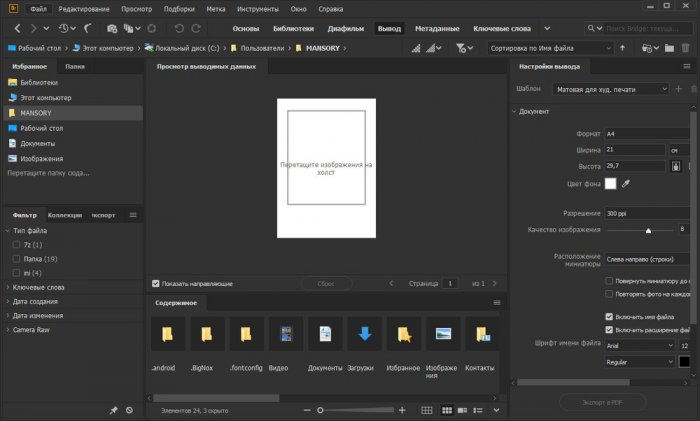Pick background color with the eyedropper

pyautogui.click(x=627, y=185)
